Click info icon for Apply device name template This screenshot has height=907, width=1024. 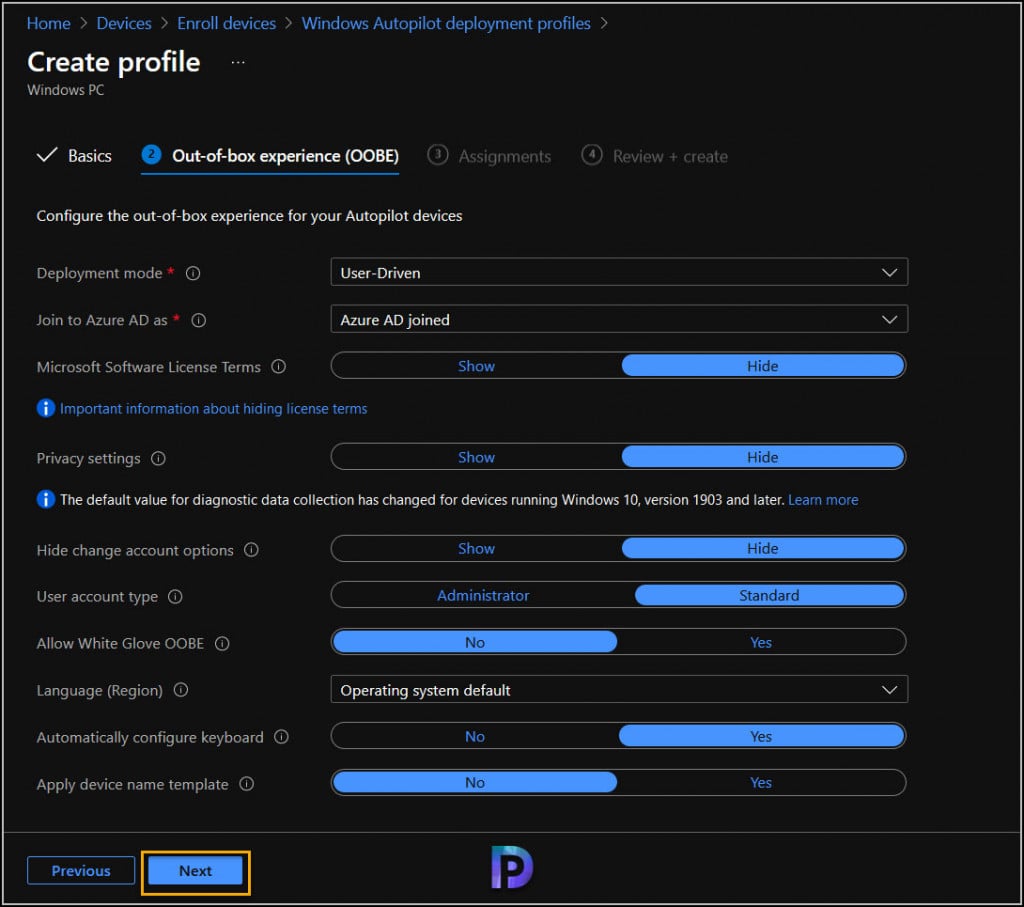click(x=246, y=784)
